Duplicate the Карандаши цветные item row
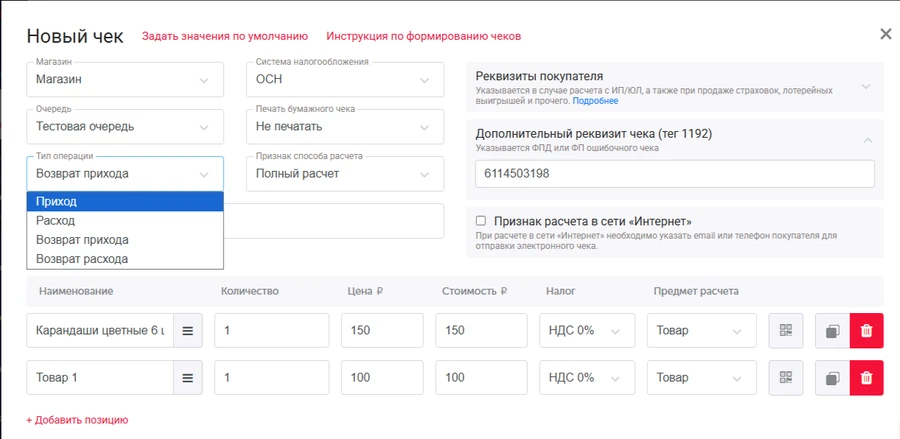Viewport: 900px width, 439px height. 832,330
